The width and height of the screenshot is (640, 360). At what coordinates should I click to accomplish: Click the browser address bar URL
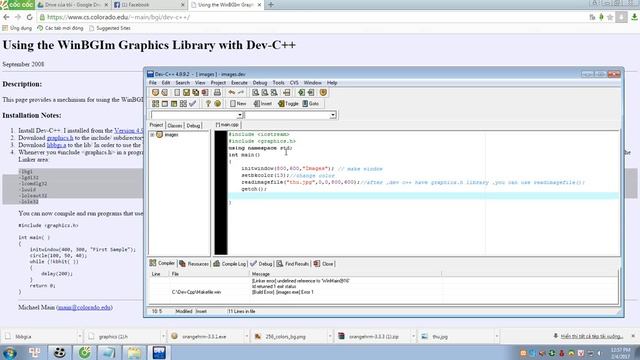click(118, 17)
